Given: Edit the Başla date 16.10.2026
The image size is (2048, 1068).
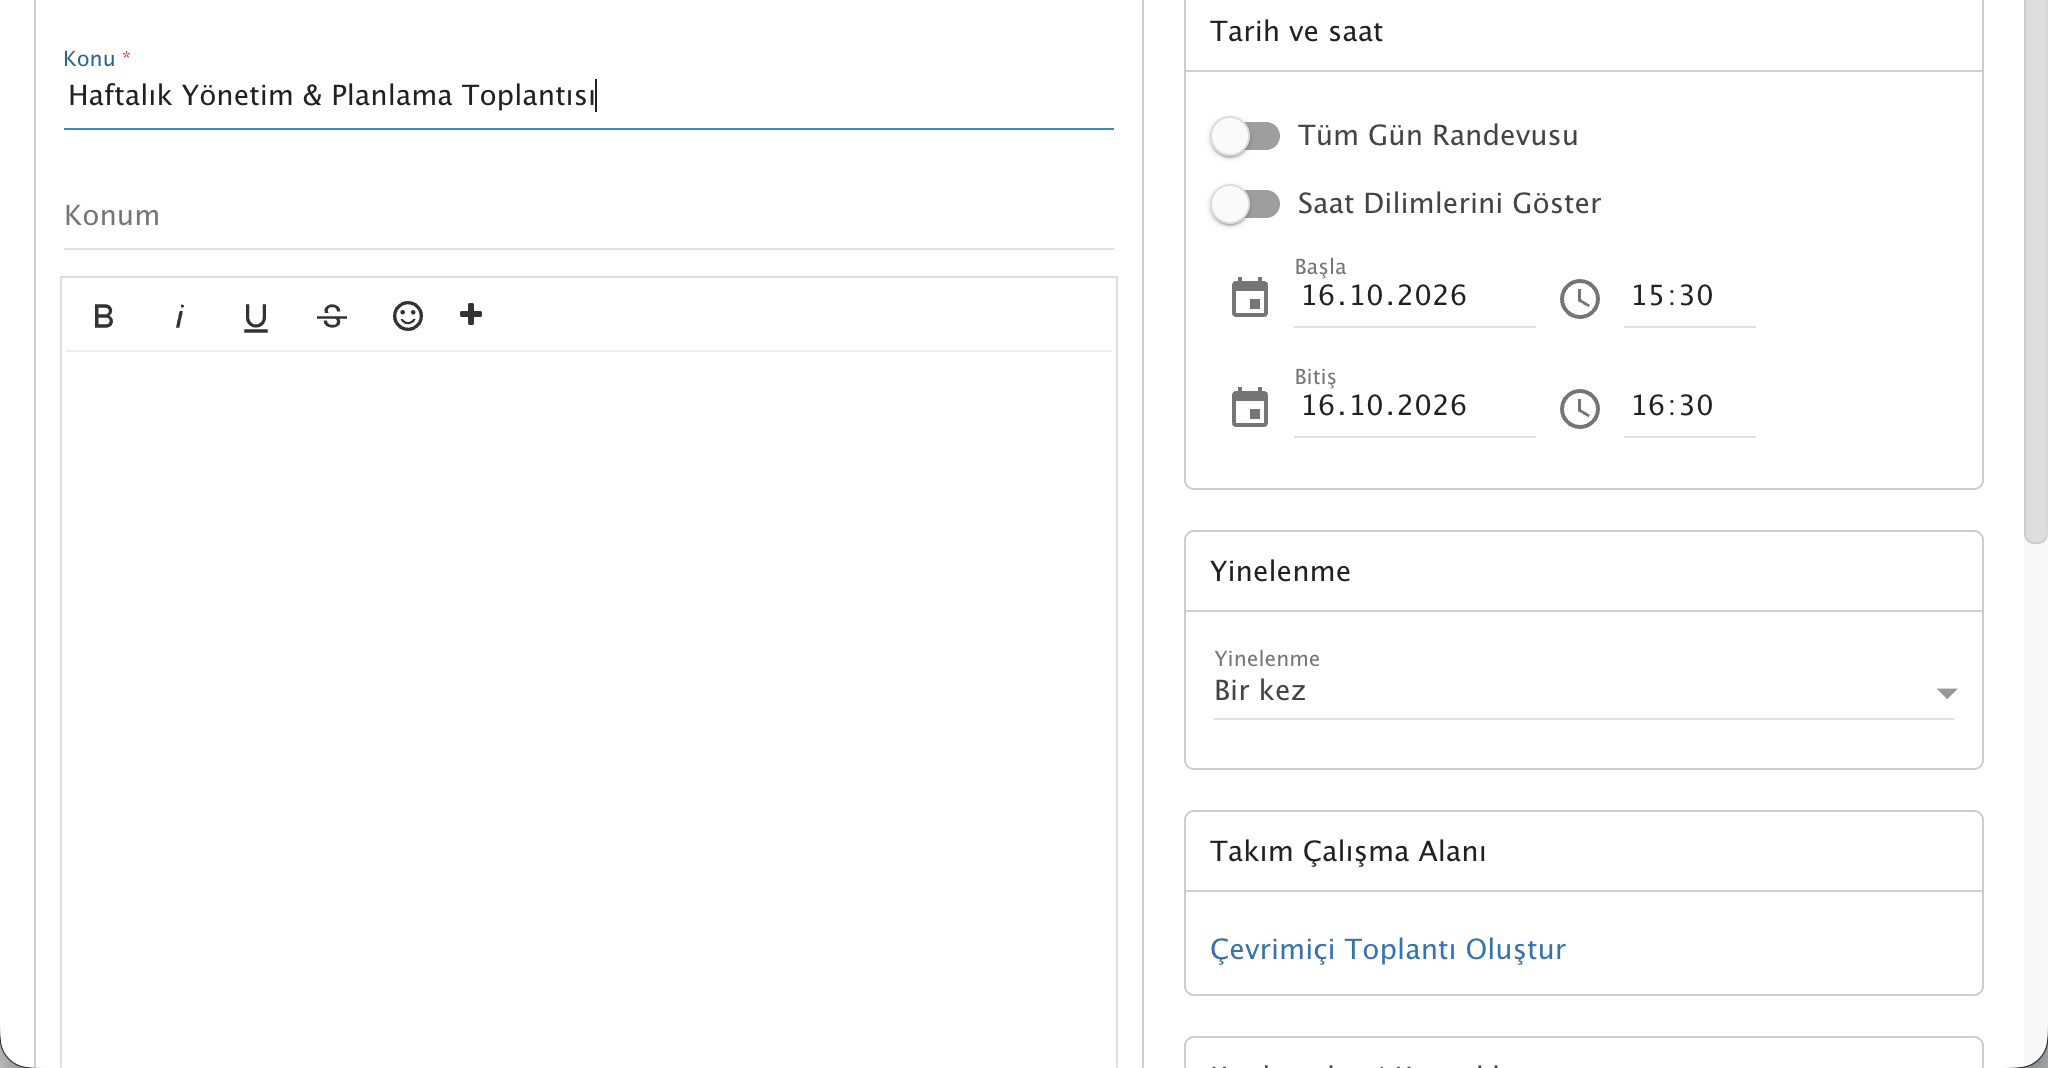Looking at the screenshot, I should tap(1414, 296).
